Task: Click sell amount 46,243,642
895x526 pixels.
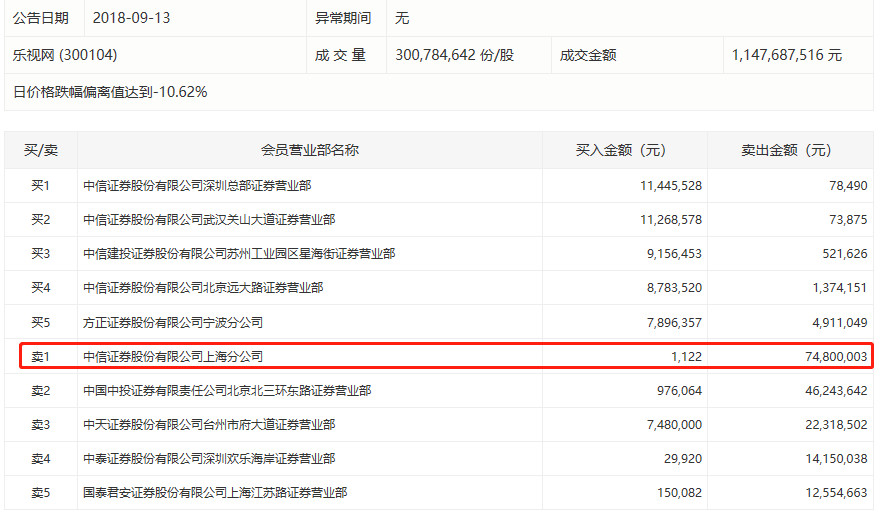Action: (836, 391)
